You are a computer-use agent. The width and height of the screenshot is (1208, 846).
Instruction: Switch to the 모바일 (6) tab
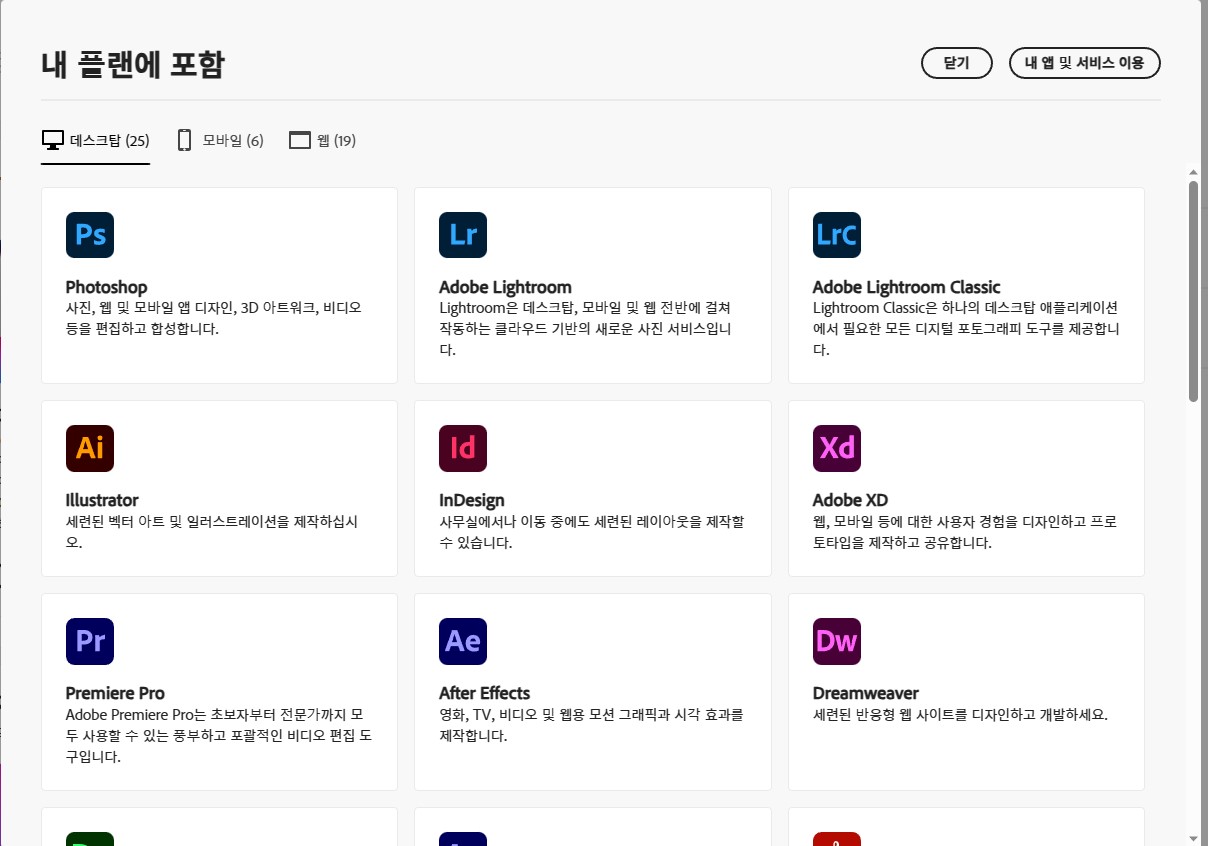point(219,140)
